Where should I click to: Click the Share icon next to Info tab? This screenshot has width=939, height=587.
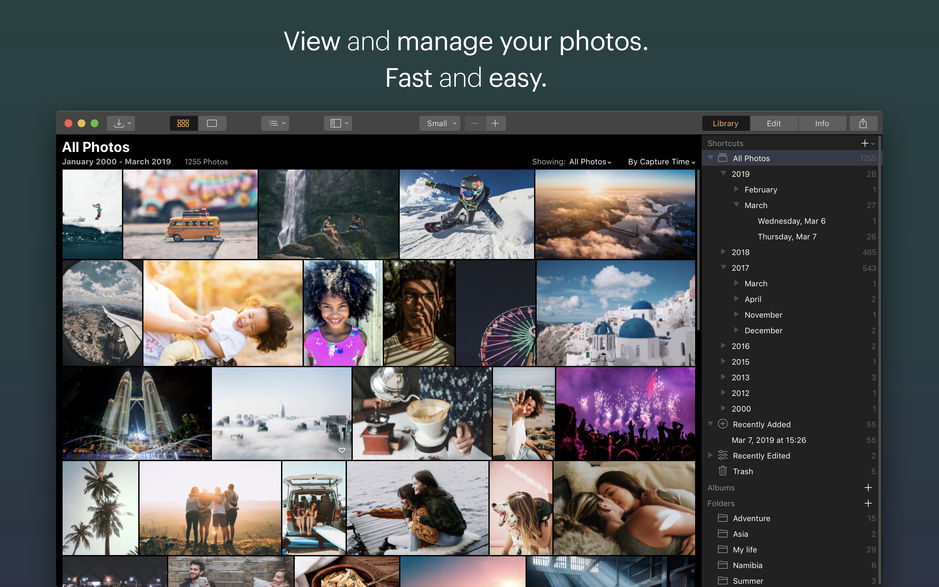pyautogui.click(x=862, y=122)
